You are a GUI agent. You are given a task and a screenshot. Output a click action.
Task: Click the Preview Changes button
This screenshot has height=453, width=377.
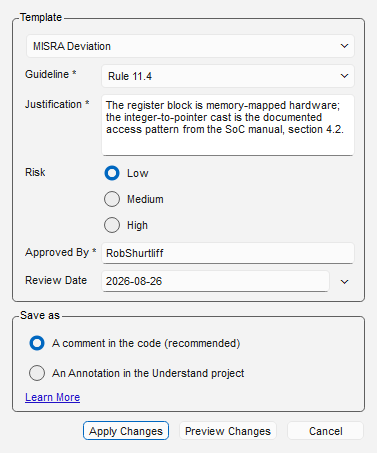point(228,431)
